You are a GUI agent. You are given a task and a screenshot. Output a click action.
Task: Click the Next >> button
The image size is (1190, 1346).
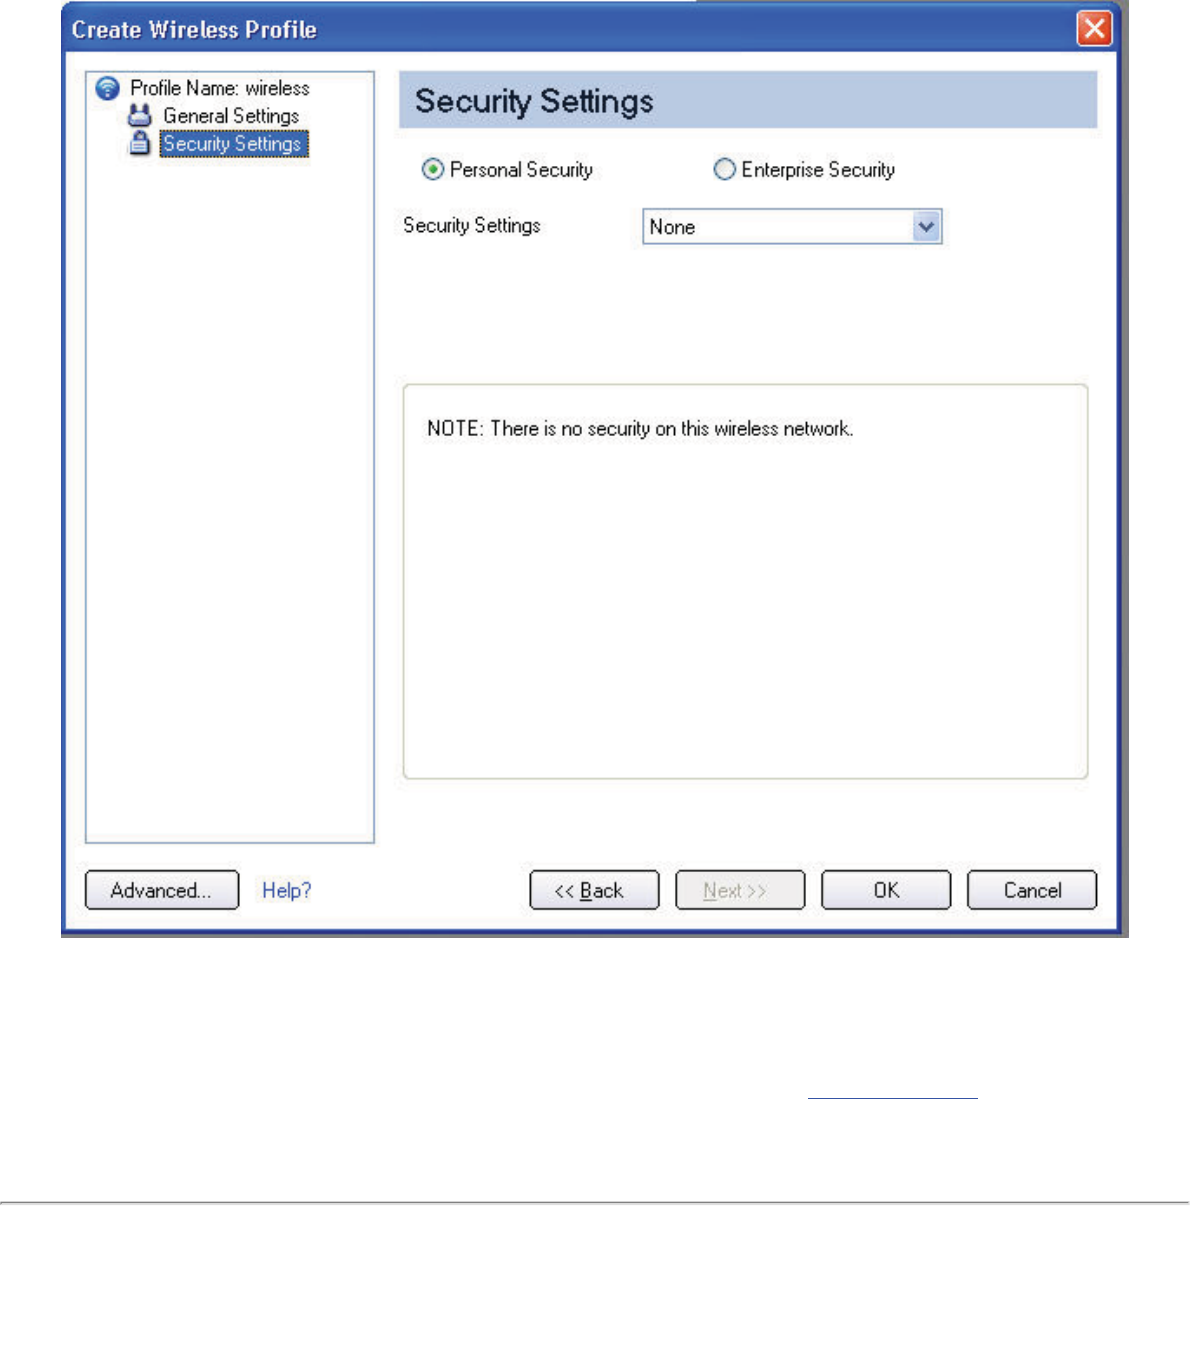pos(740,890)
